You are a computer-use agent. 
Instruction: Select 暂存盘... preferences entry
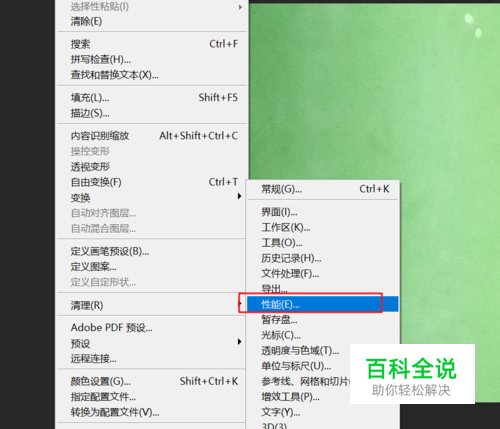pos(323,320)
